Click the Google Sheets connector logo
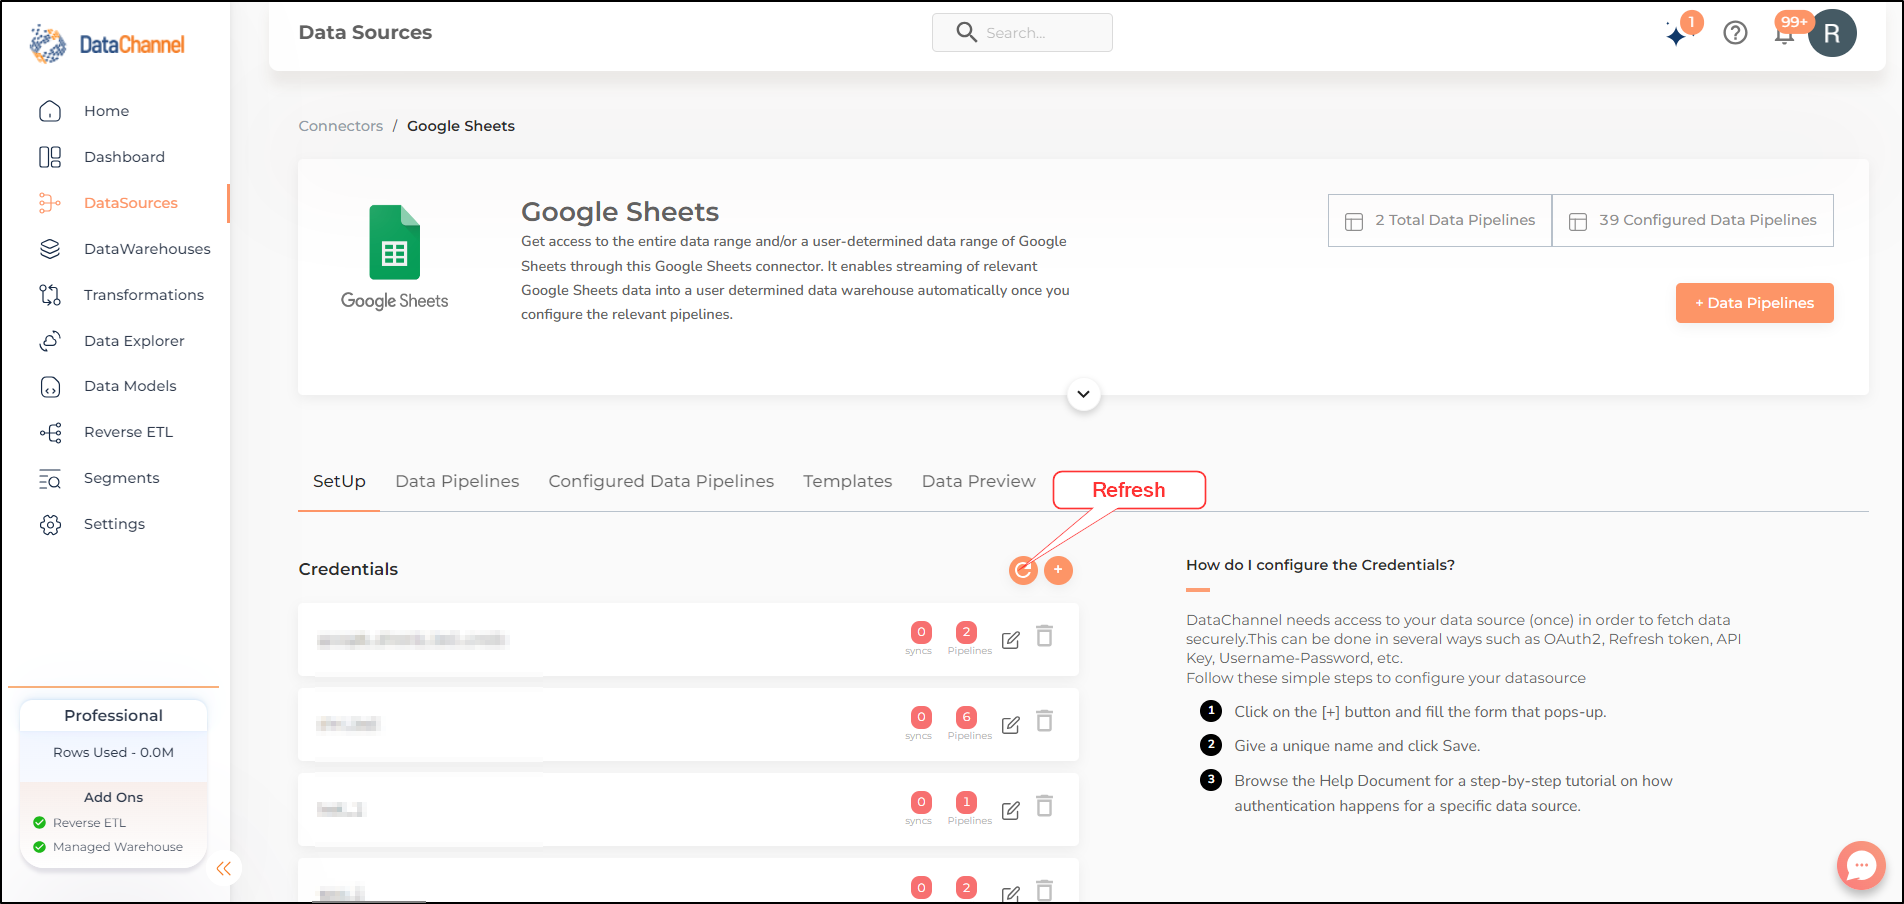Viewport: 1904px width, 904px height. [394, 257]
